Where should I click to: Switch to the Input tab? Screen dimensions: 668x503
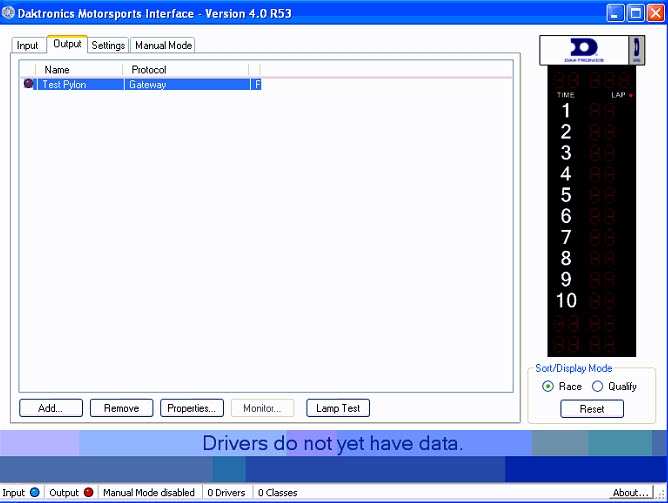[27, 45]
